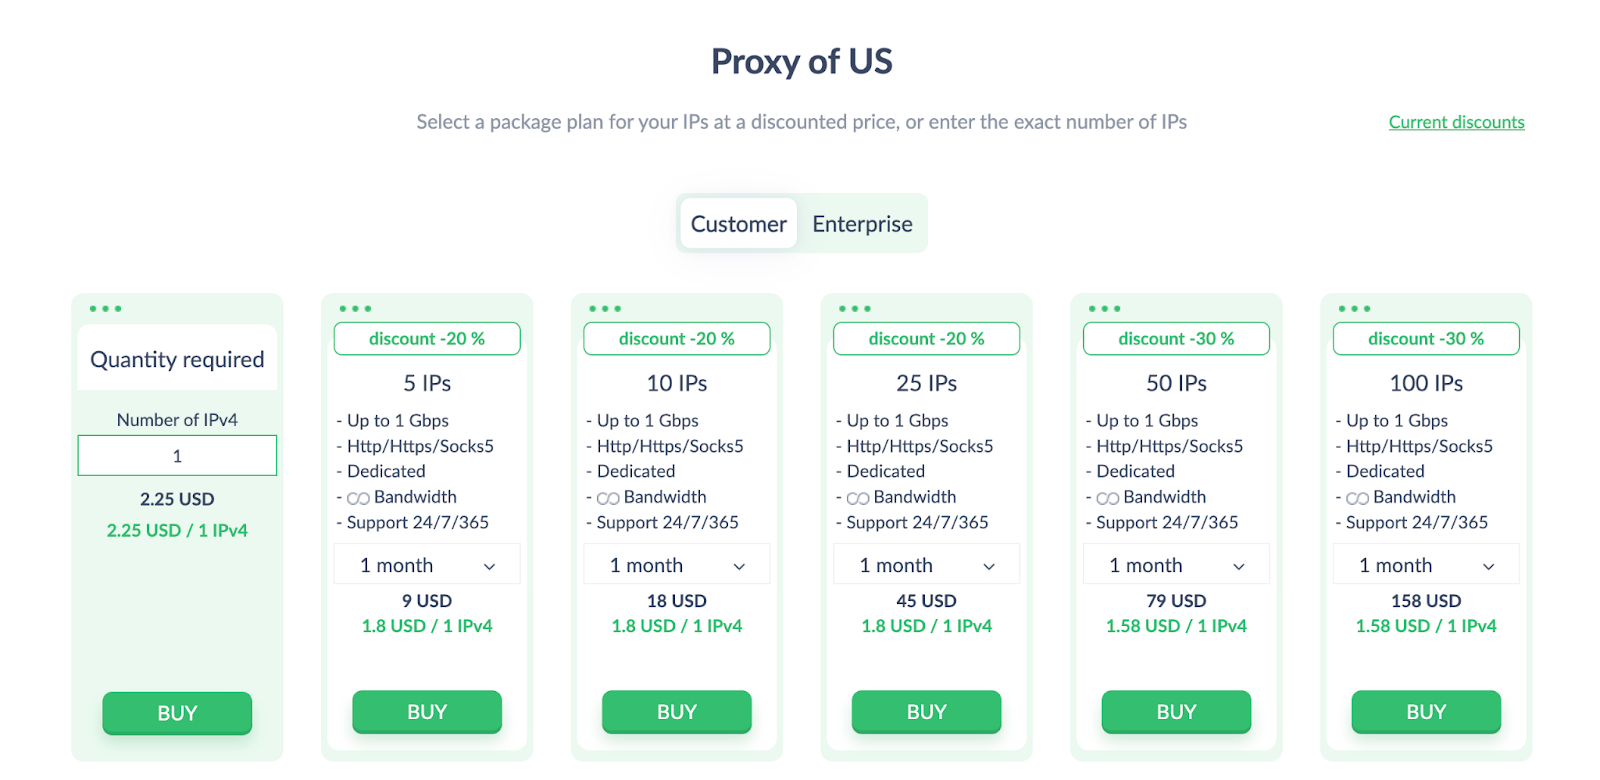The width and height of the screenshot is (1600, 780).
Task: Open the Current discounts link
Action: pyautogui.click(x=1456, y=121)
